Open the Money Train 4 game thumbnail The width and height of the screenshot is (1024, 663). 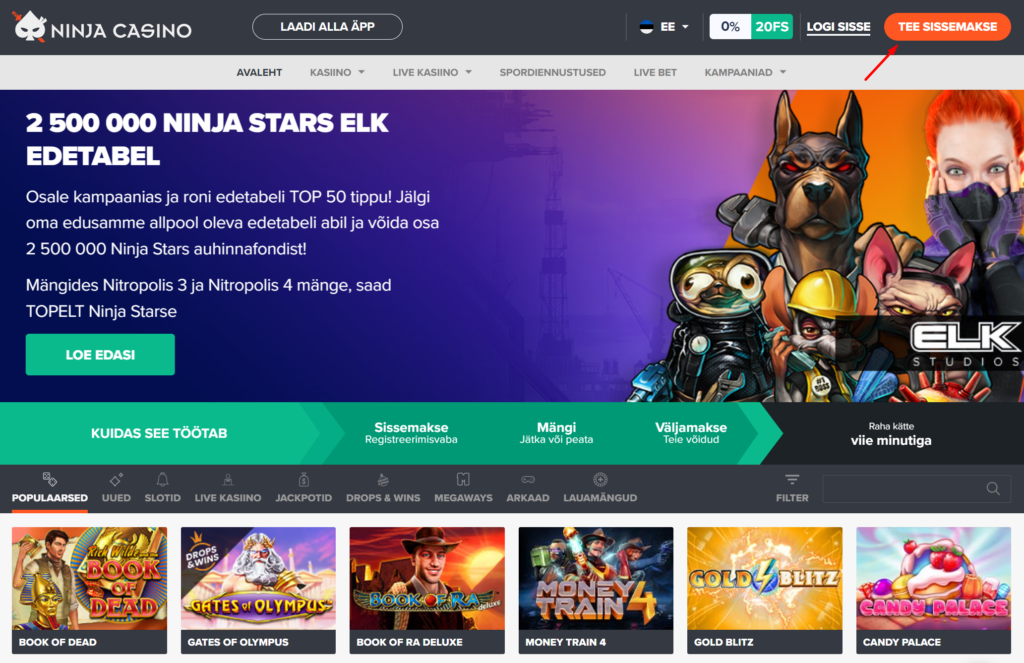[x=596, y=590]
